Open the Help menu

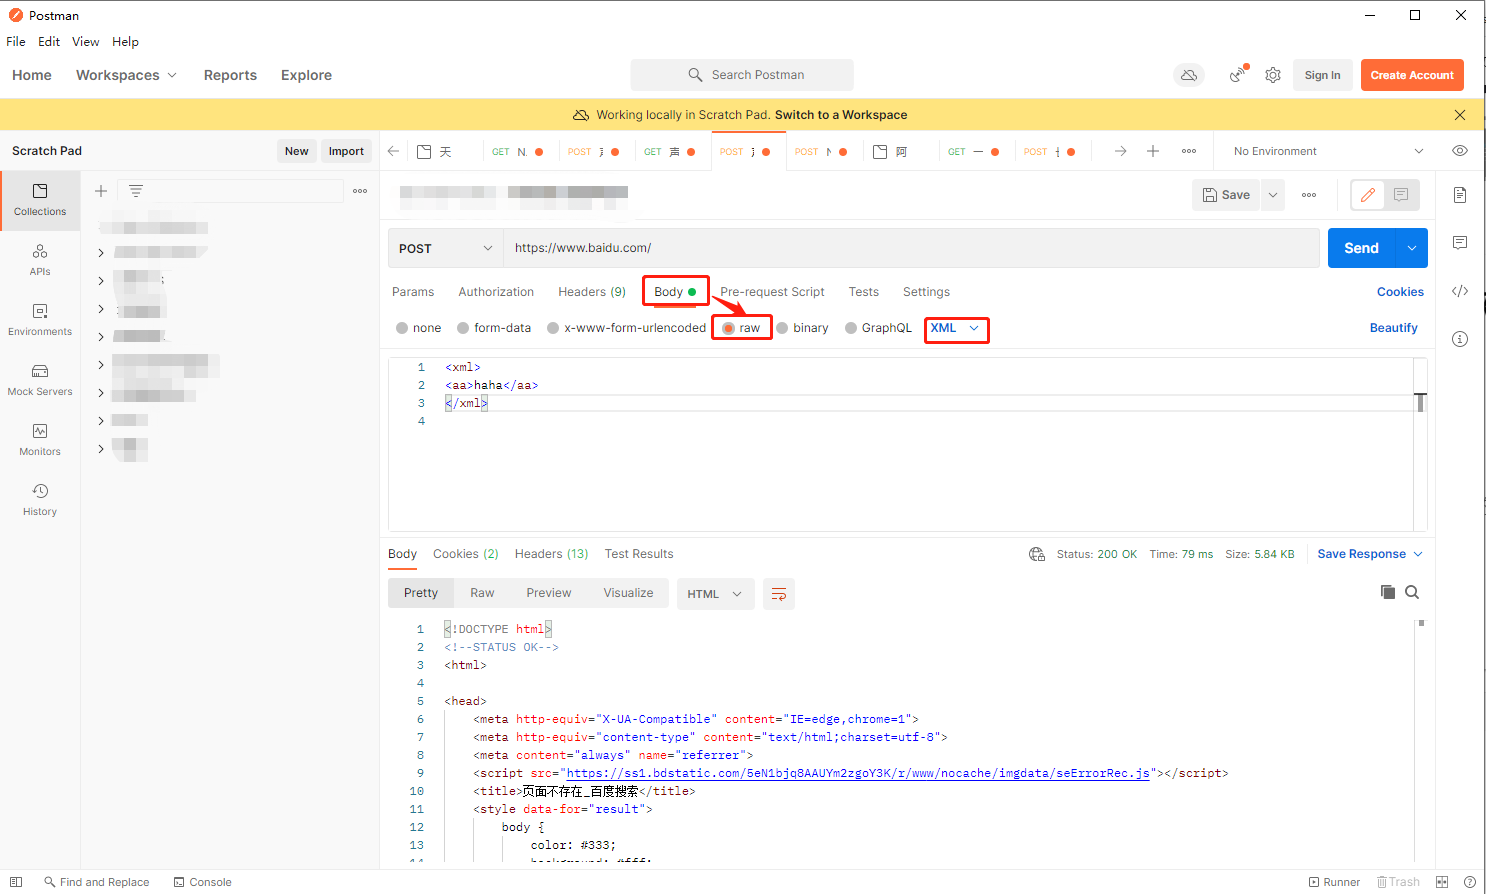click(125, 42)
